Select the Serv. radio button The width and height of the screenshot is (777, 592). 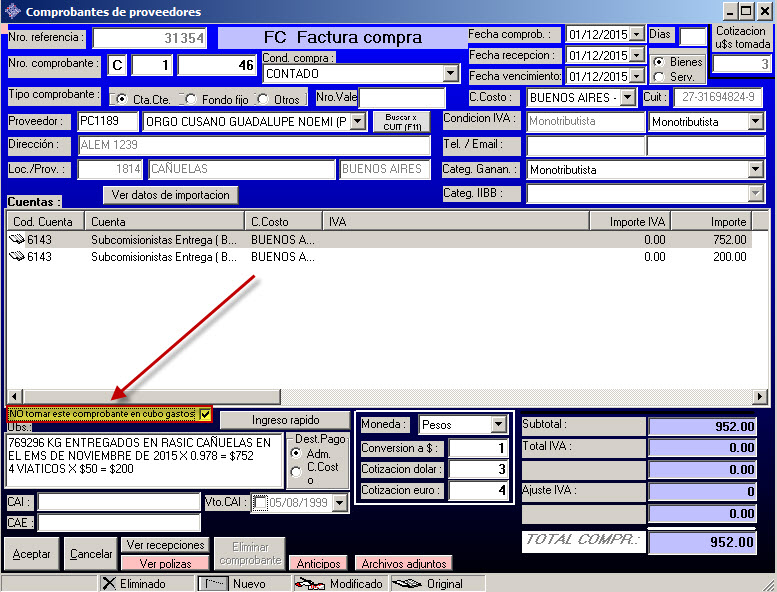pyautogui.click(x=658, y=77)
